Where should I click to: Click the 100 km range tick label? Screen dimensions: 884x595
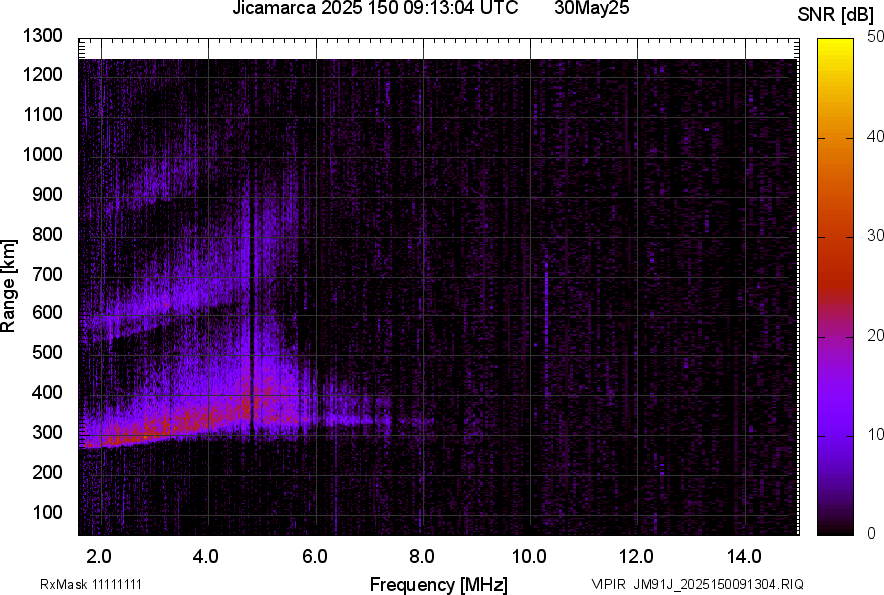pyautogui.click(x=47, y=512)
